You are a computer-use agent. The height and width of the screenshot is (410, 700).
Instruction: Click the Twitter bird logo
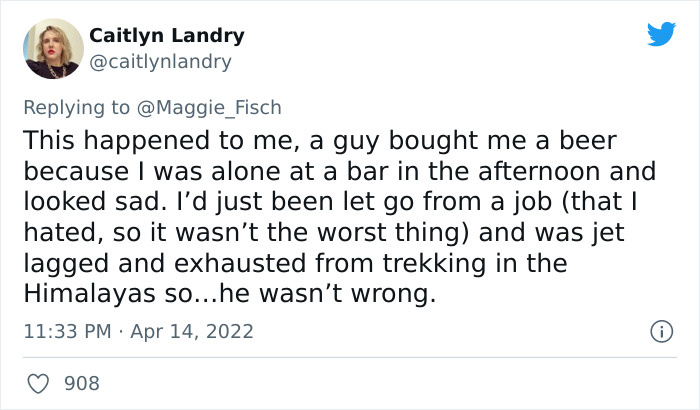tap(661, 34)
